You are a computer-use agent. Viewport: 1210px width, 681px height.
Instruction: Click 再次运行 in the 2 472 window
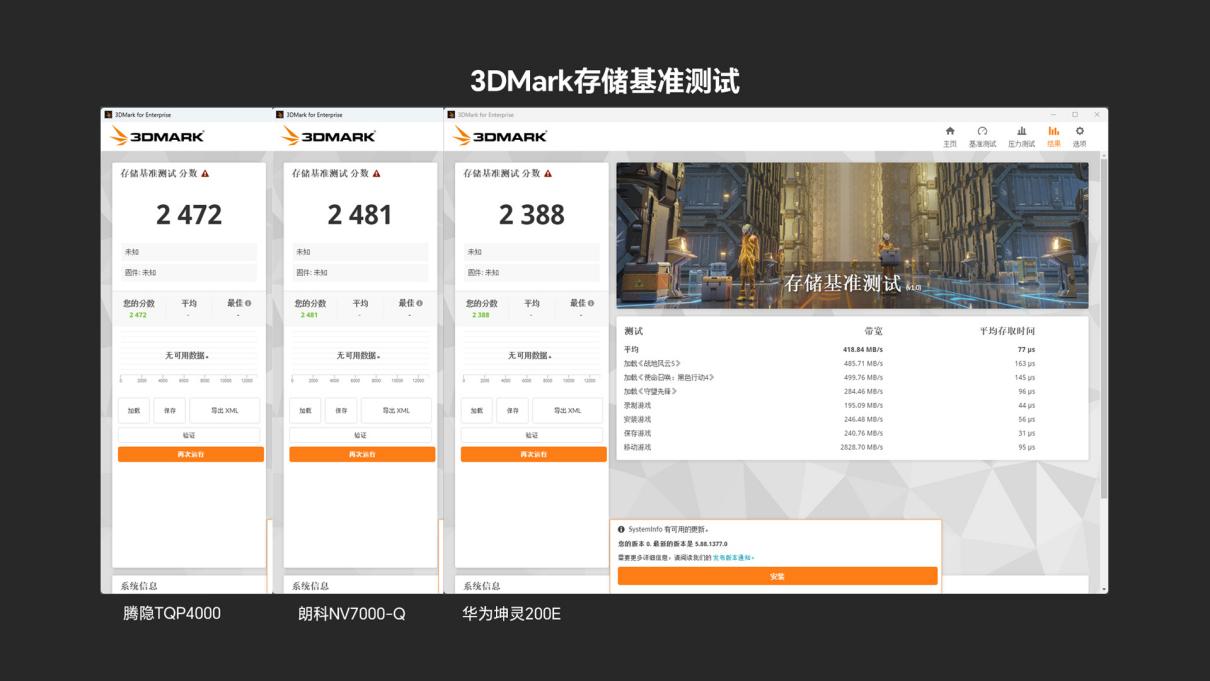pos(191,454)
